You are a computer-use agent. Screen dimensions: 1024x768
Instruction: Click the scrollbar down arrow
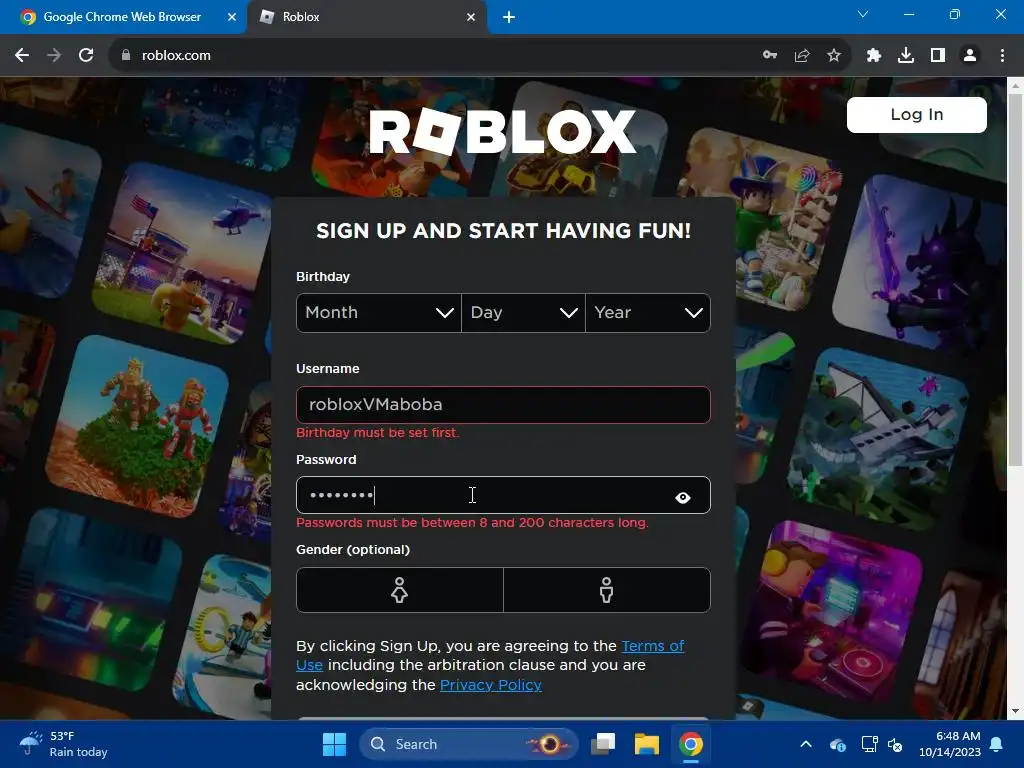(x=1015, y=712)
